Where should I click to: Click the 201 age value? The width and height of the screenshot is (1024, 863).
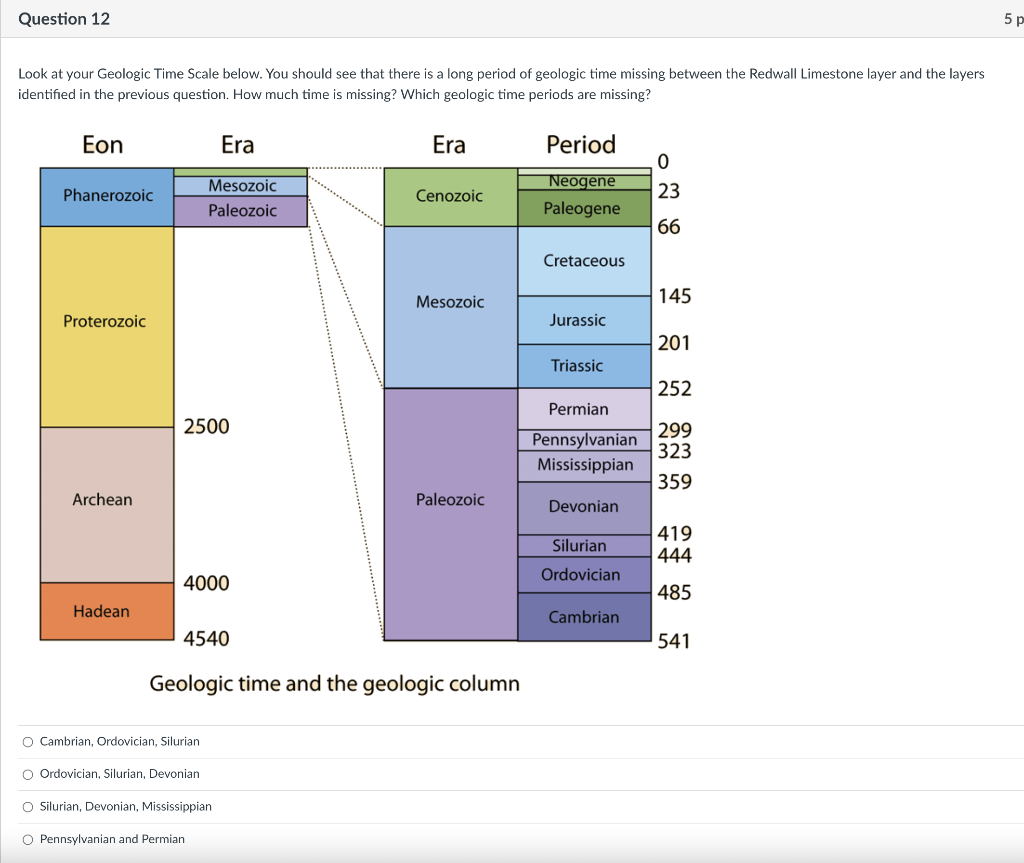674,344
